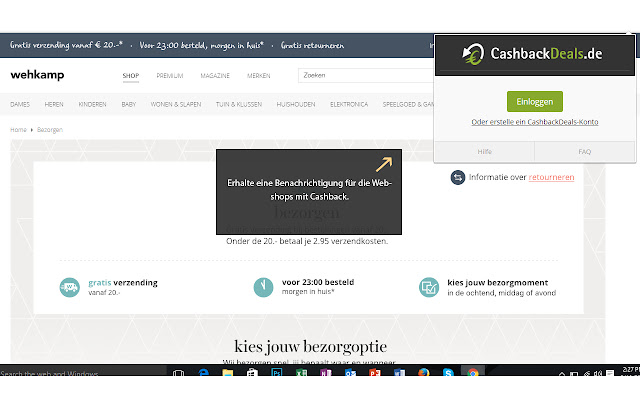Go to Home in the breadcrumb
640x400 pixels.
[x=18, y=130]
